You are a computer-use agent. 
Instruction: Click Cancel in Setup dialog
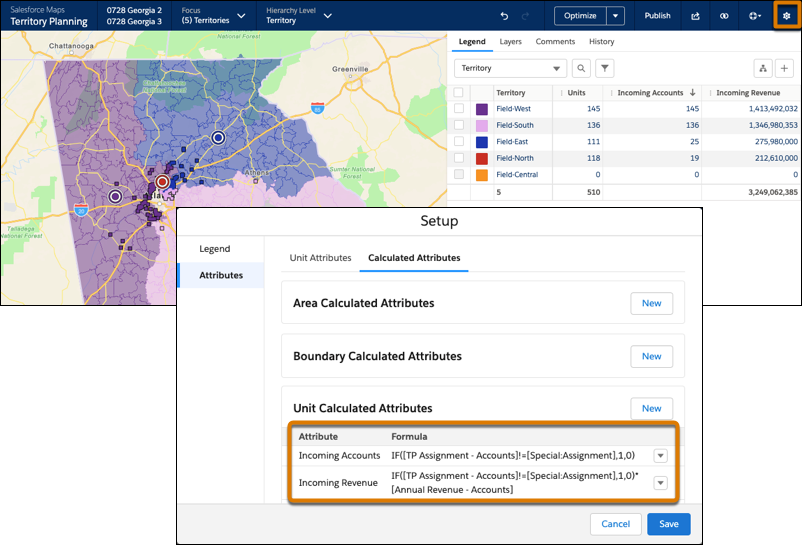[615, 524]
